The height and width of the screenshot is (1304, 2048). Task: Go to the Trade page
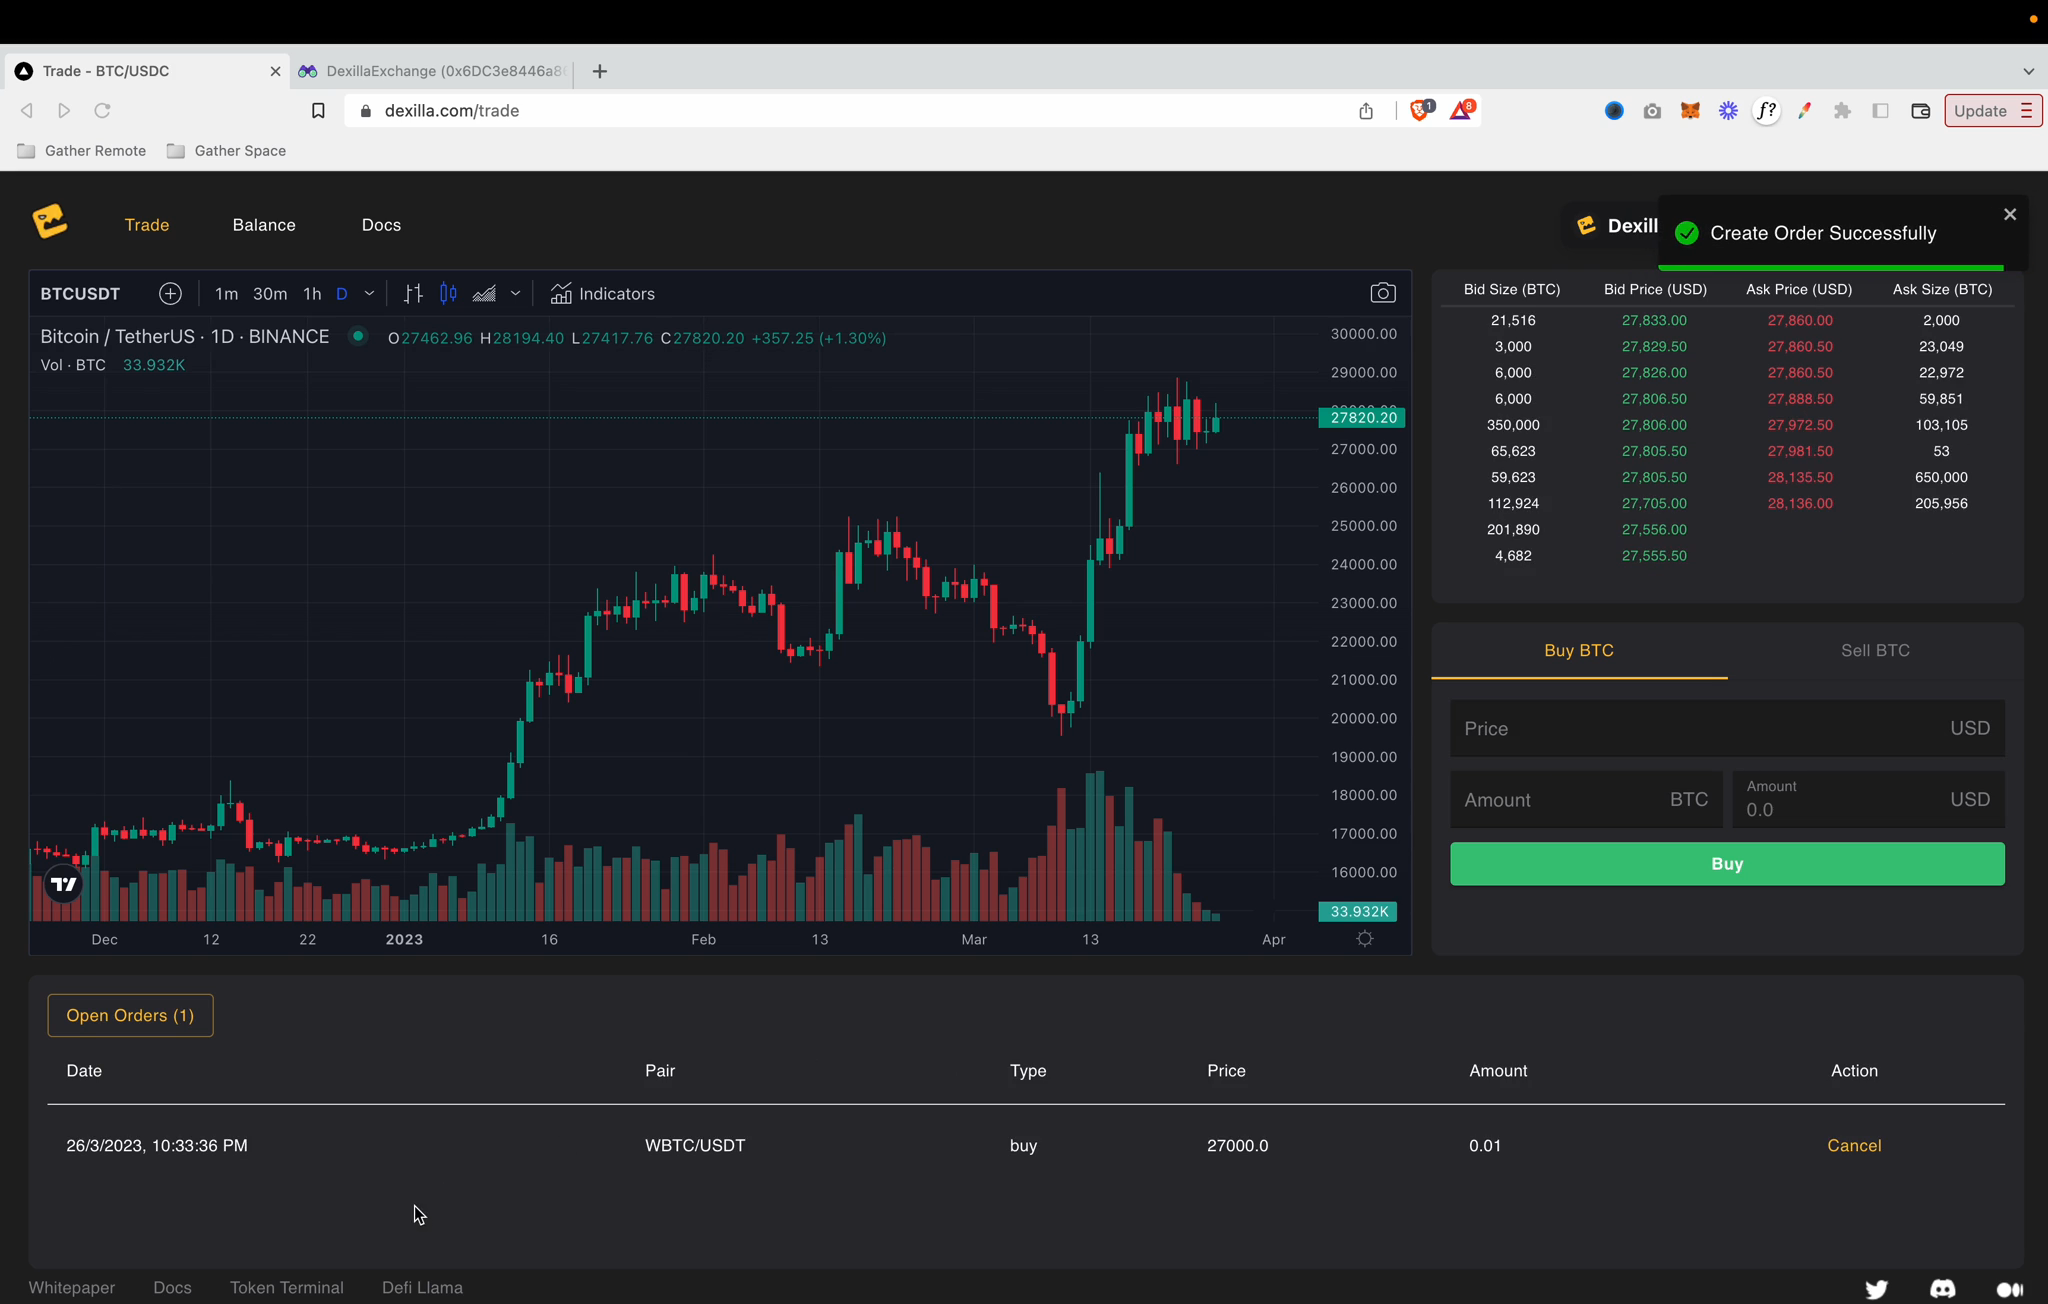point(147,225)
